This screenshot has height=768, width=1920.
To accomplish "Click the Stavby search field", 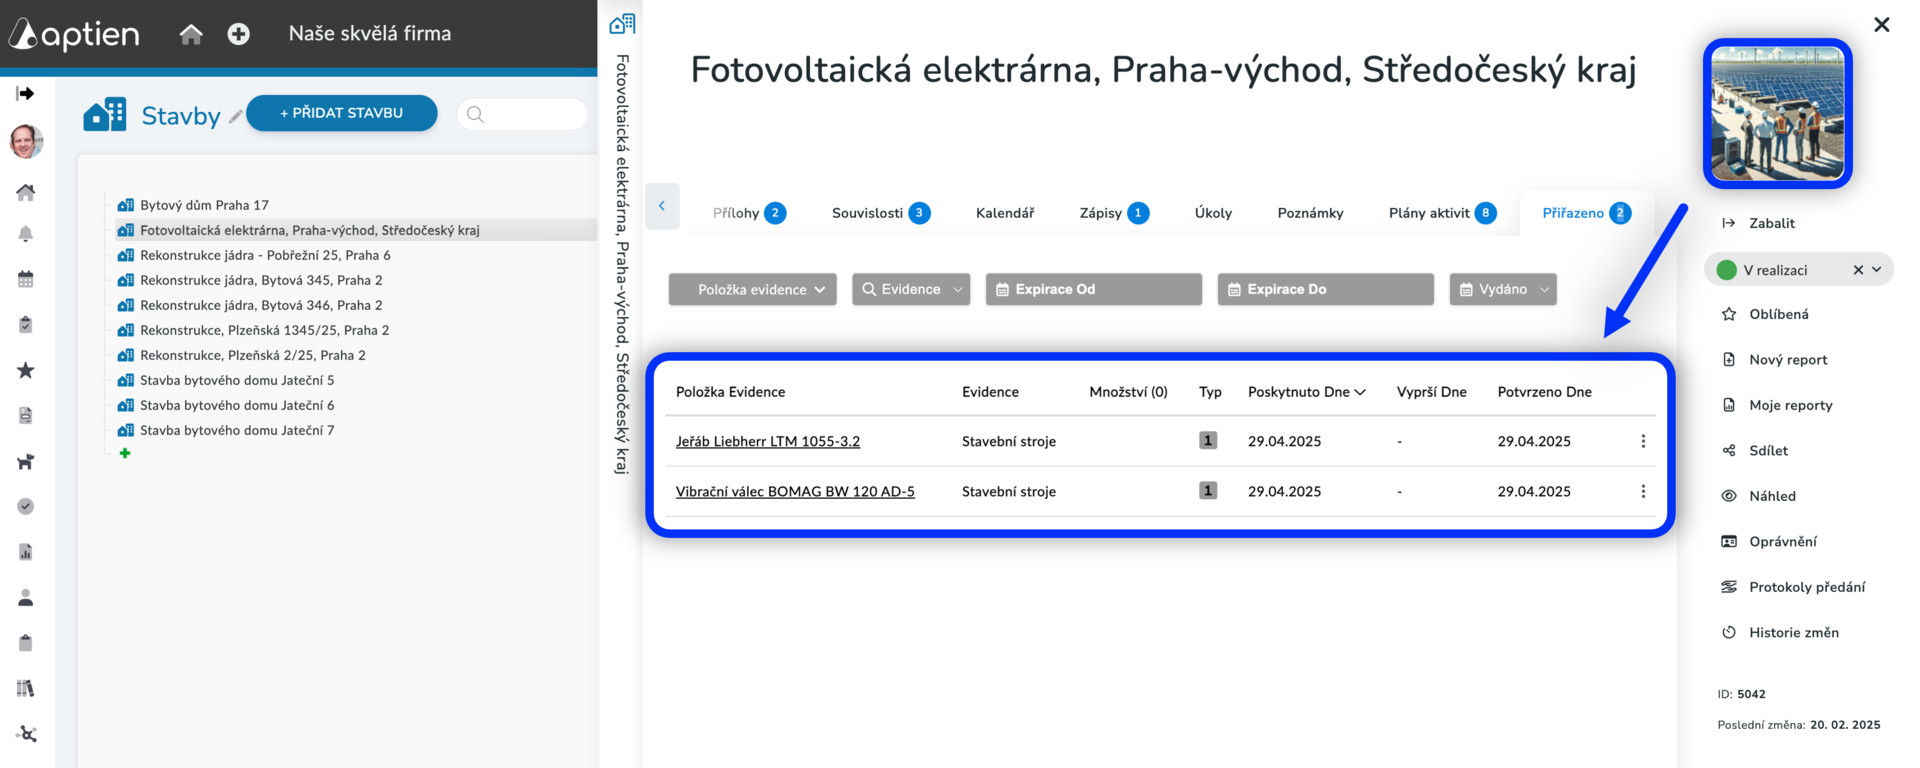I will 522,114.
